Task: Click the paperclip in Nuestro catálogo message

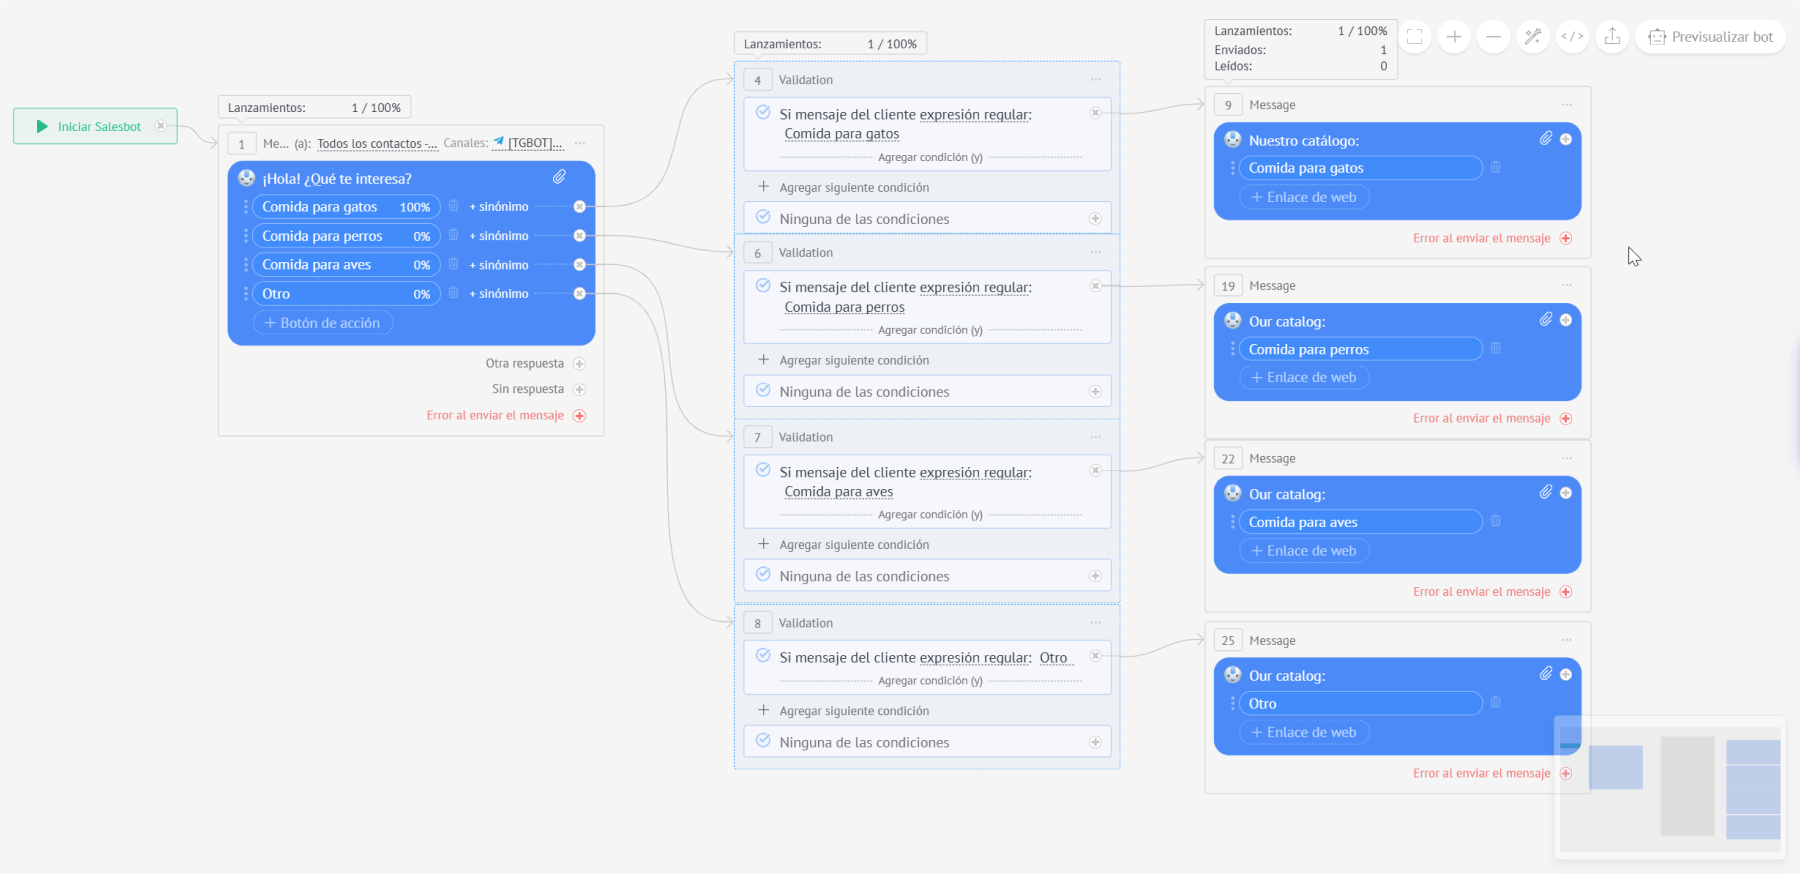Action: click(1545, 139)
